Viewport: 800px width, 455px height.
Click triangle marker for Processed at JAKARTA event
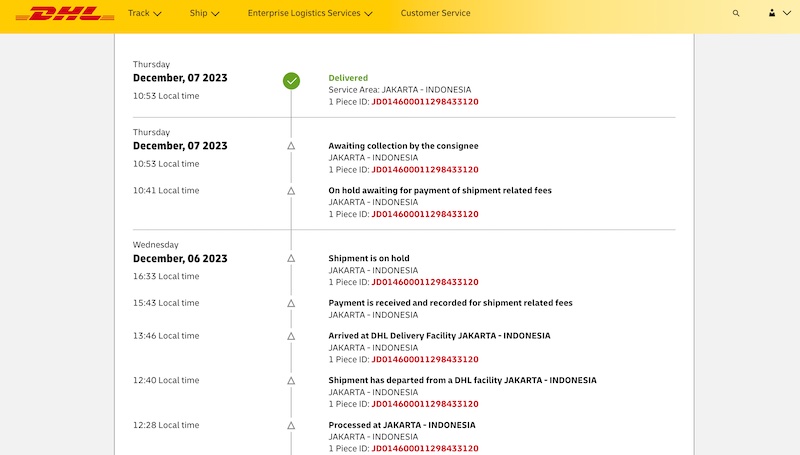[x=291, y=425]
